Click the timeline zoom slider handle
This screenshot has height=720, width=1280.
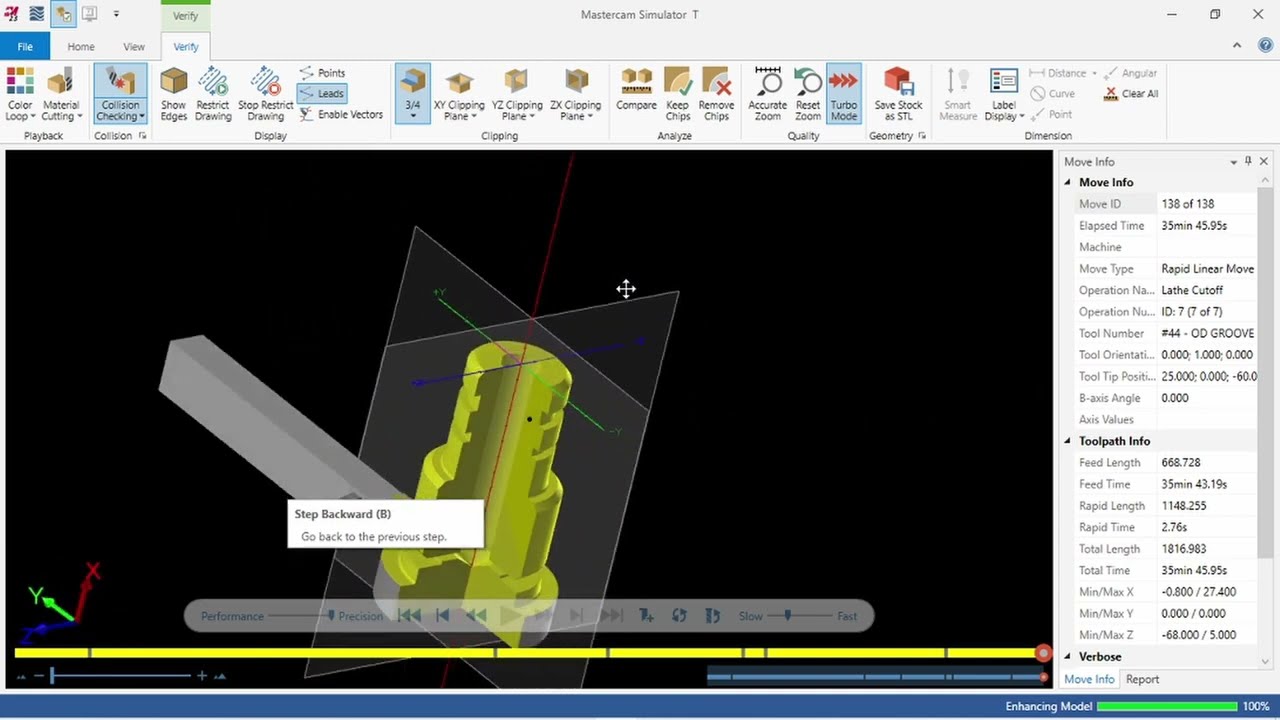(52, 676)
